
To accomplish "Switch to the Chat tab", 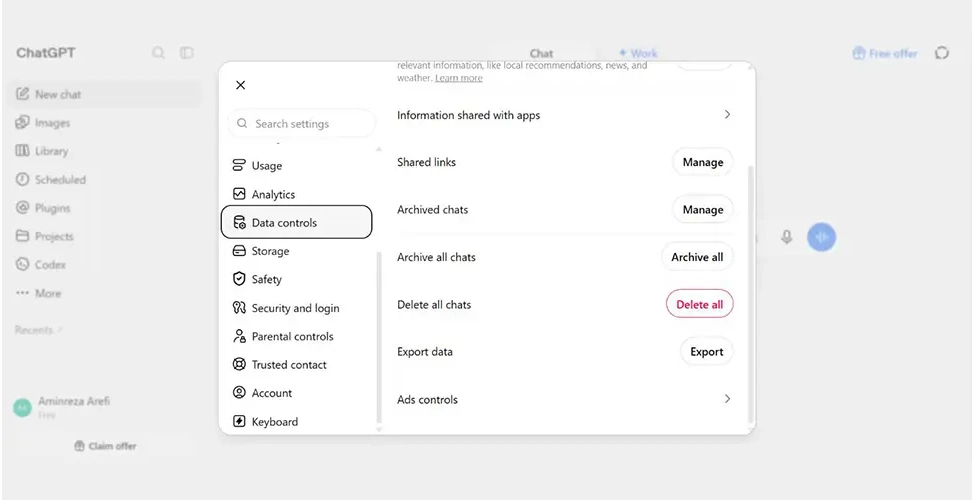I will coord(542,53).
